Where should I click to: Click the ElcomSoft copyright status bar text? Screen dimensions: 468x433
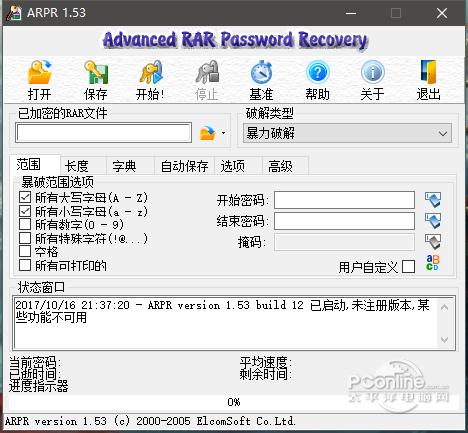tap(150, 421)
